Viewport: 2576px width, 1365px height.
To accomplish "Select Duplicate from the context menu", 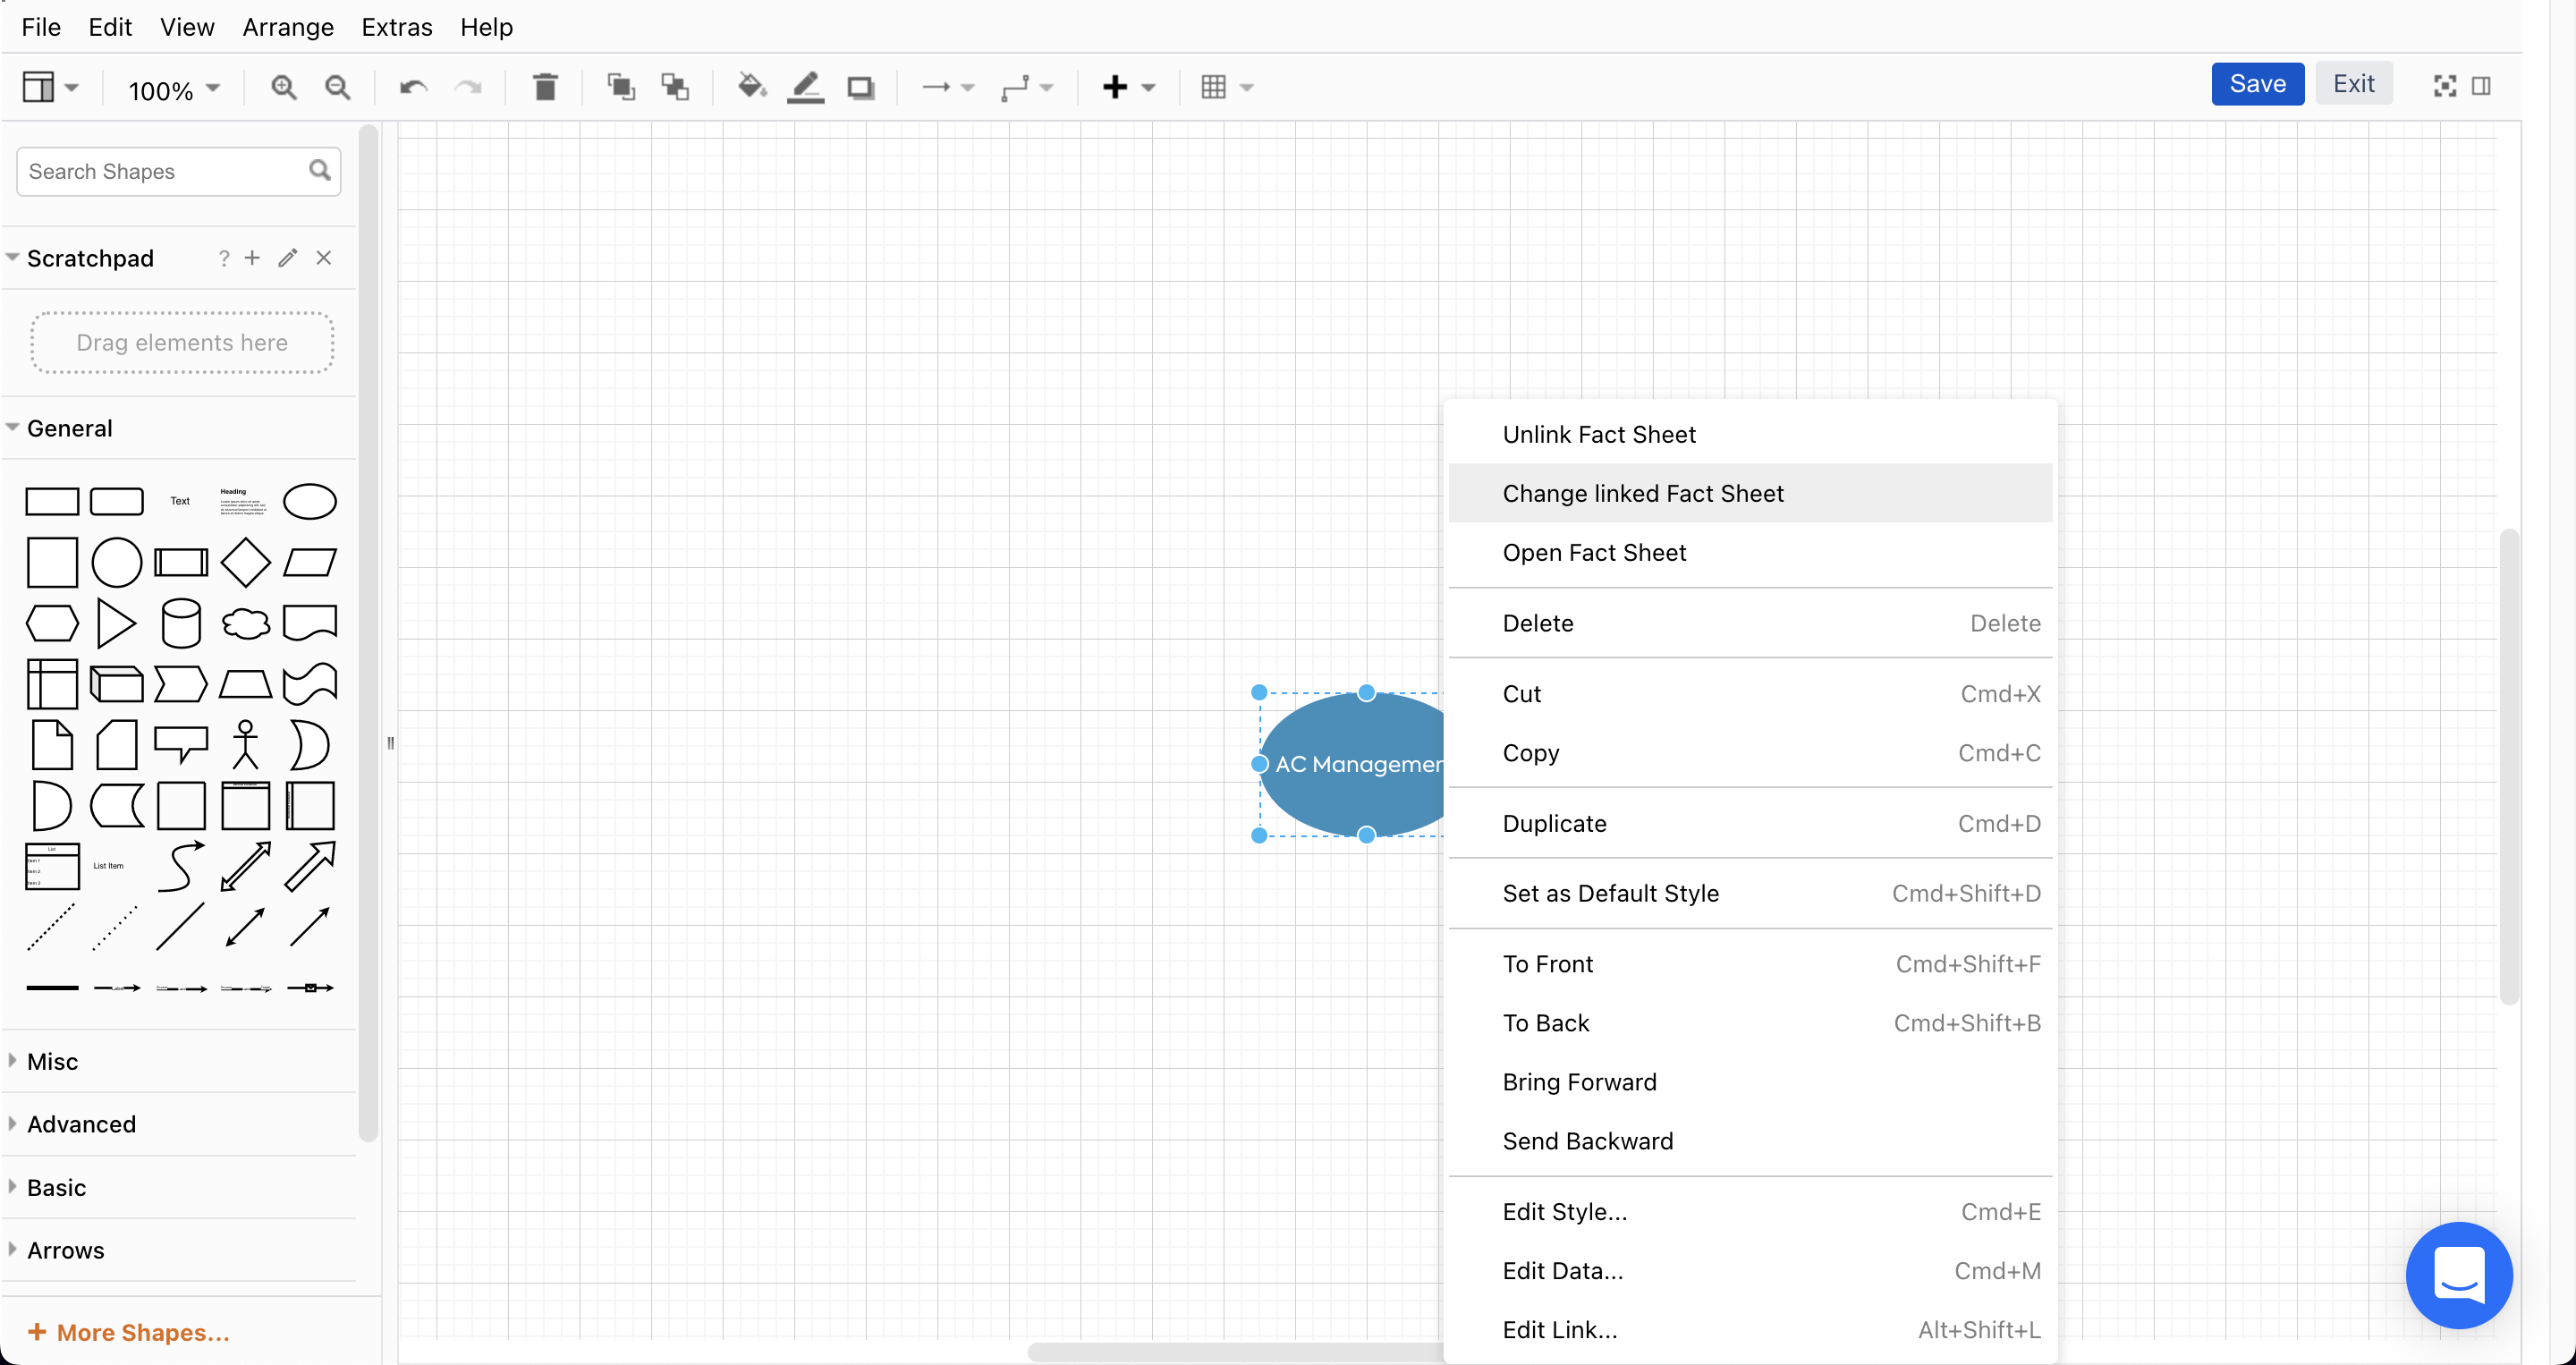I will pyautogui.click(x=1554, y=823).
